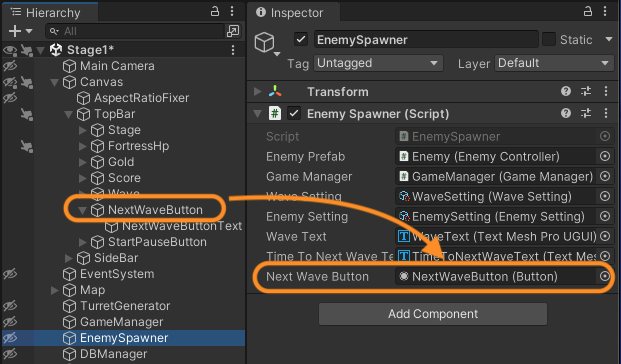Toggle Enemy Spawner script enabled checkbox
Viewport: 621px width, 364px height.
coord(293,114)
